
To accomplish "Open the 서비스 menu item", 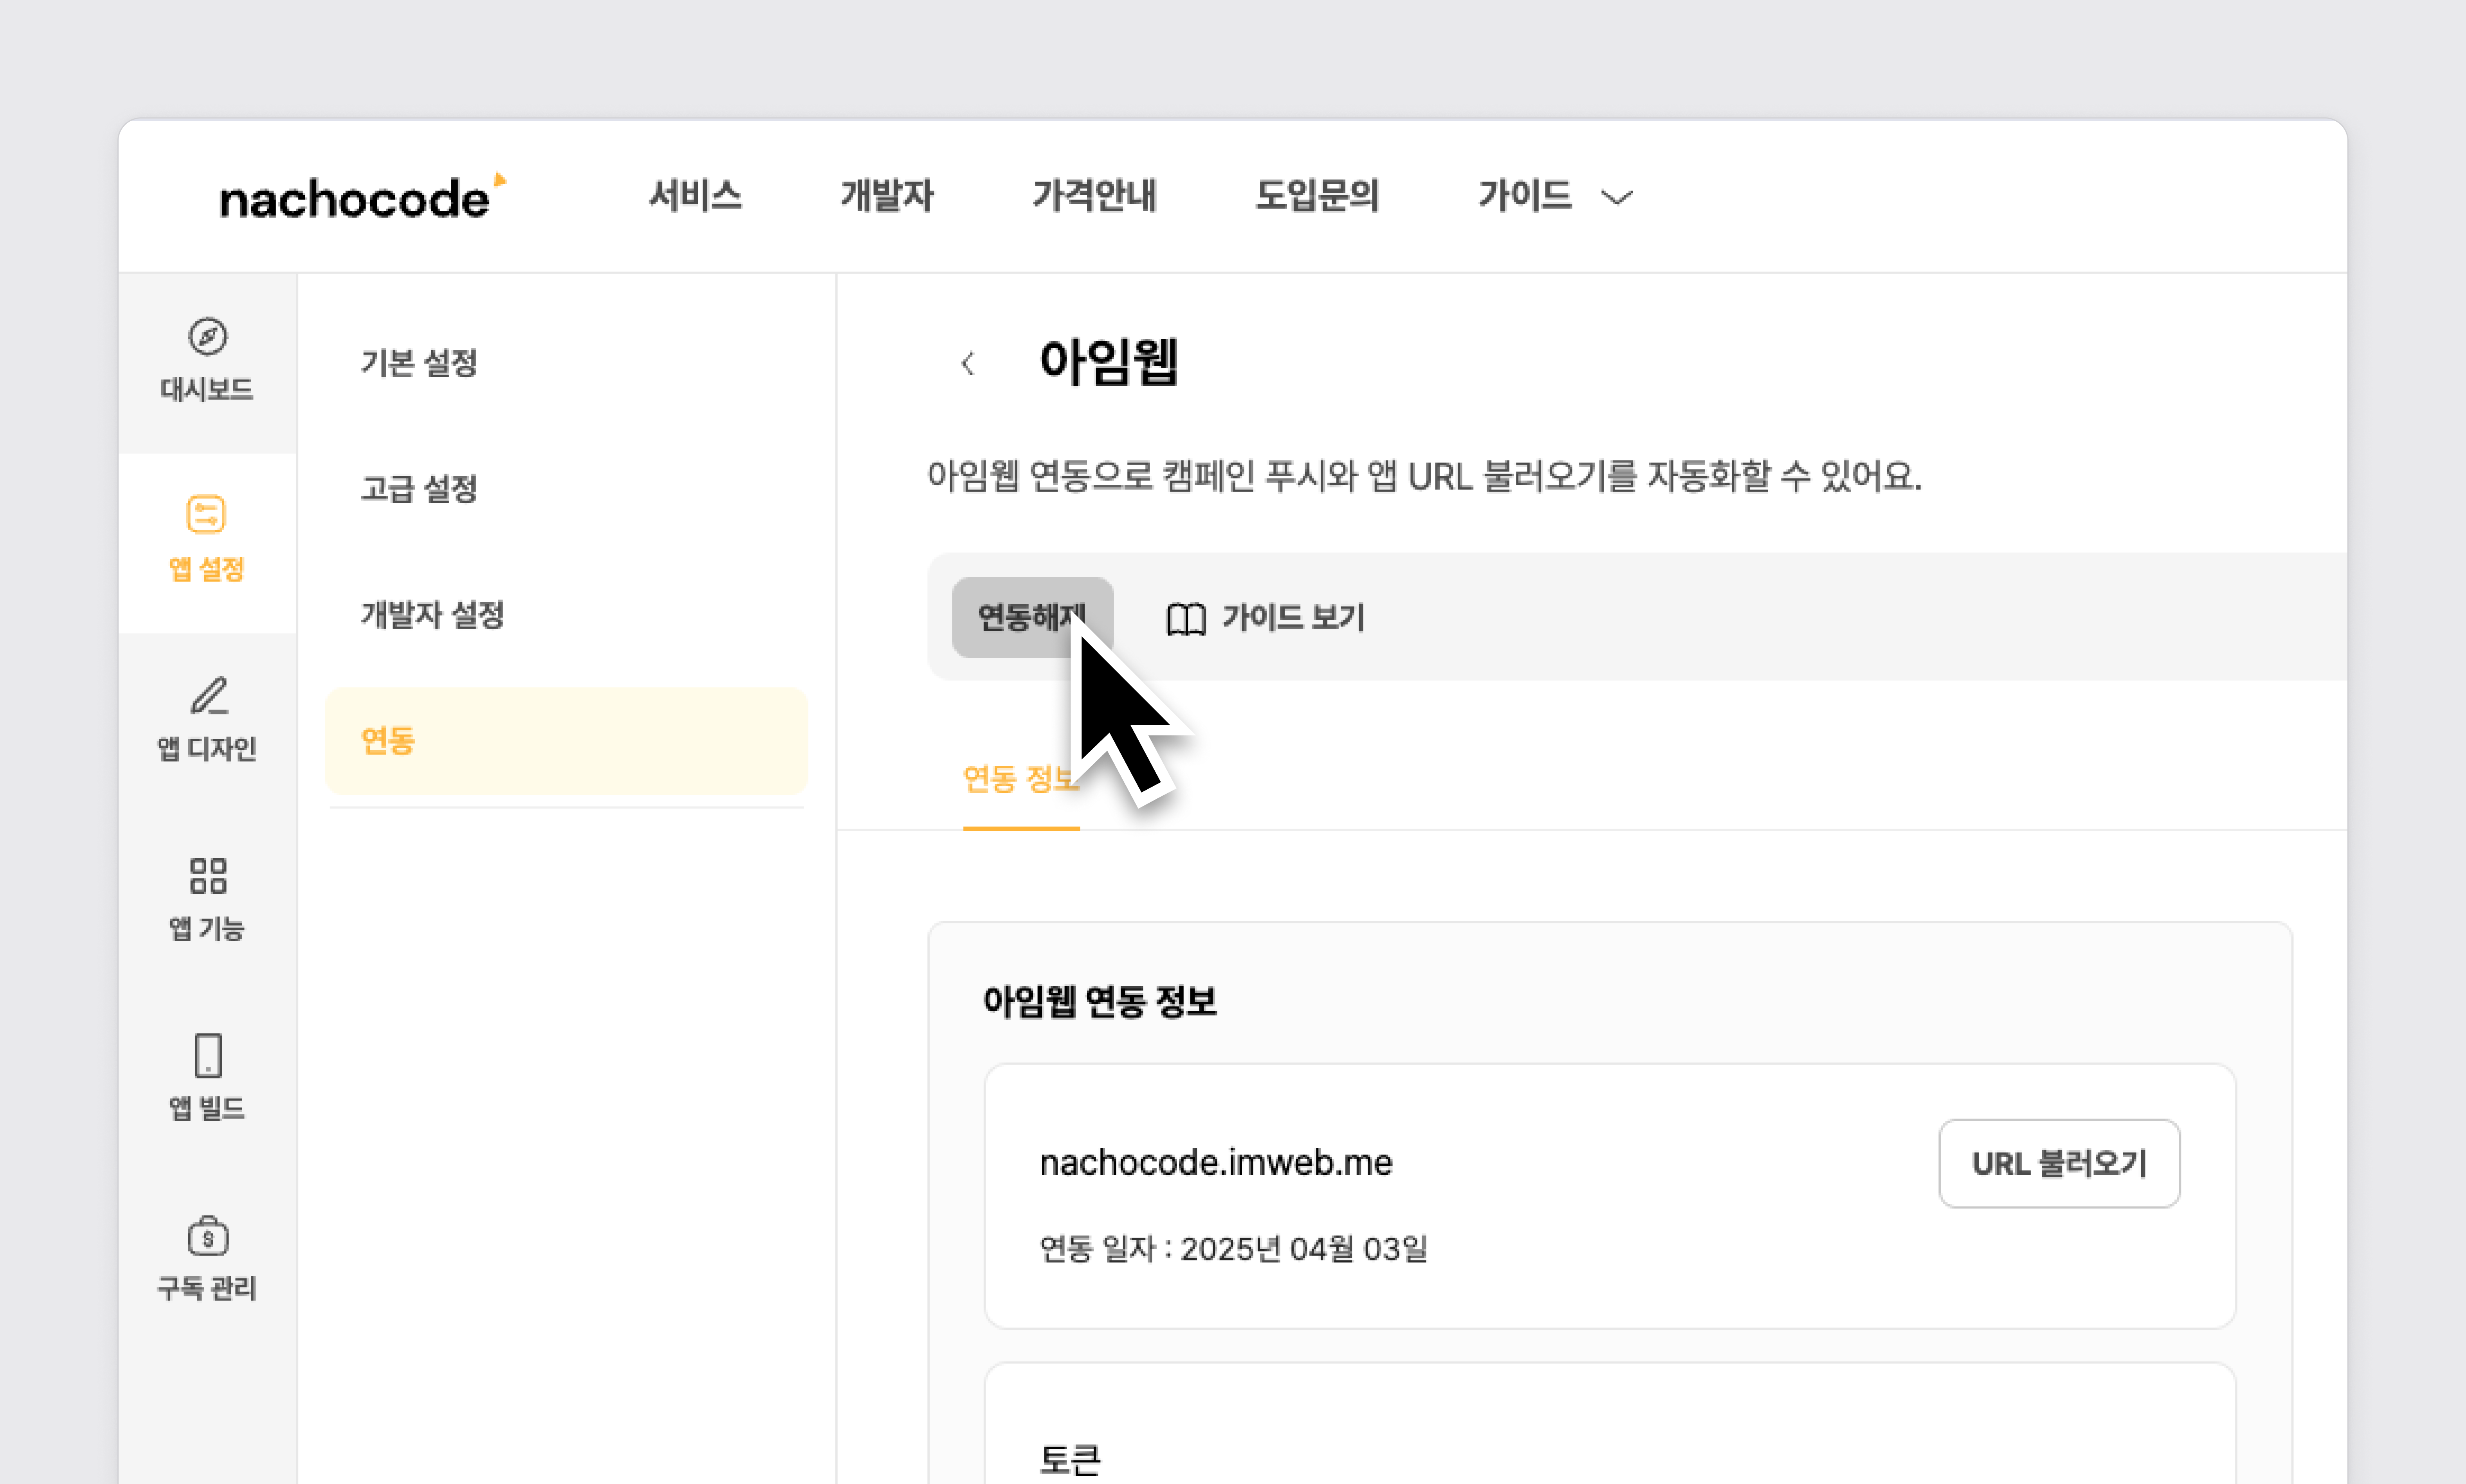I will click(x=695, y=195).
